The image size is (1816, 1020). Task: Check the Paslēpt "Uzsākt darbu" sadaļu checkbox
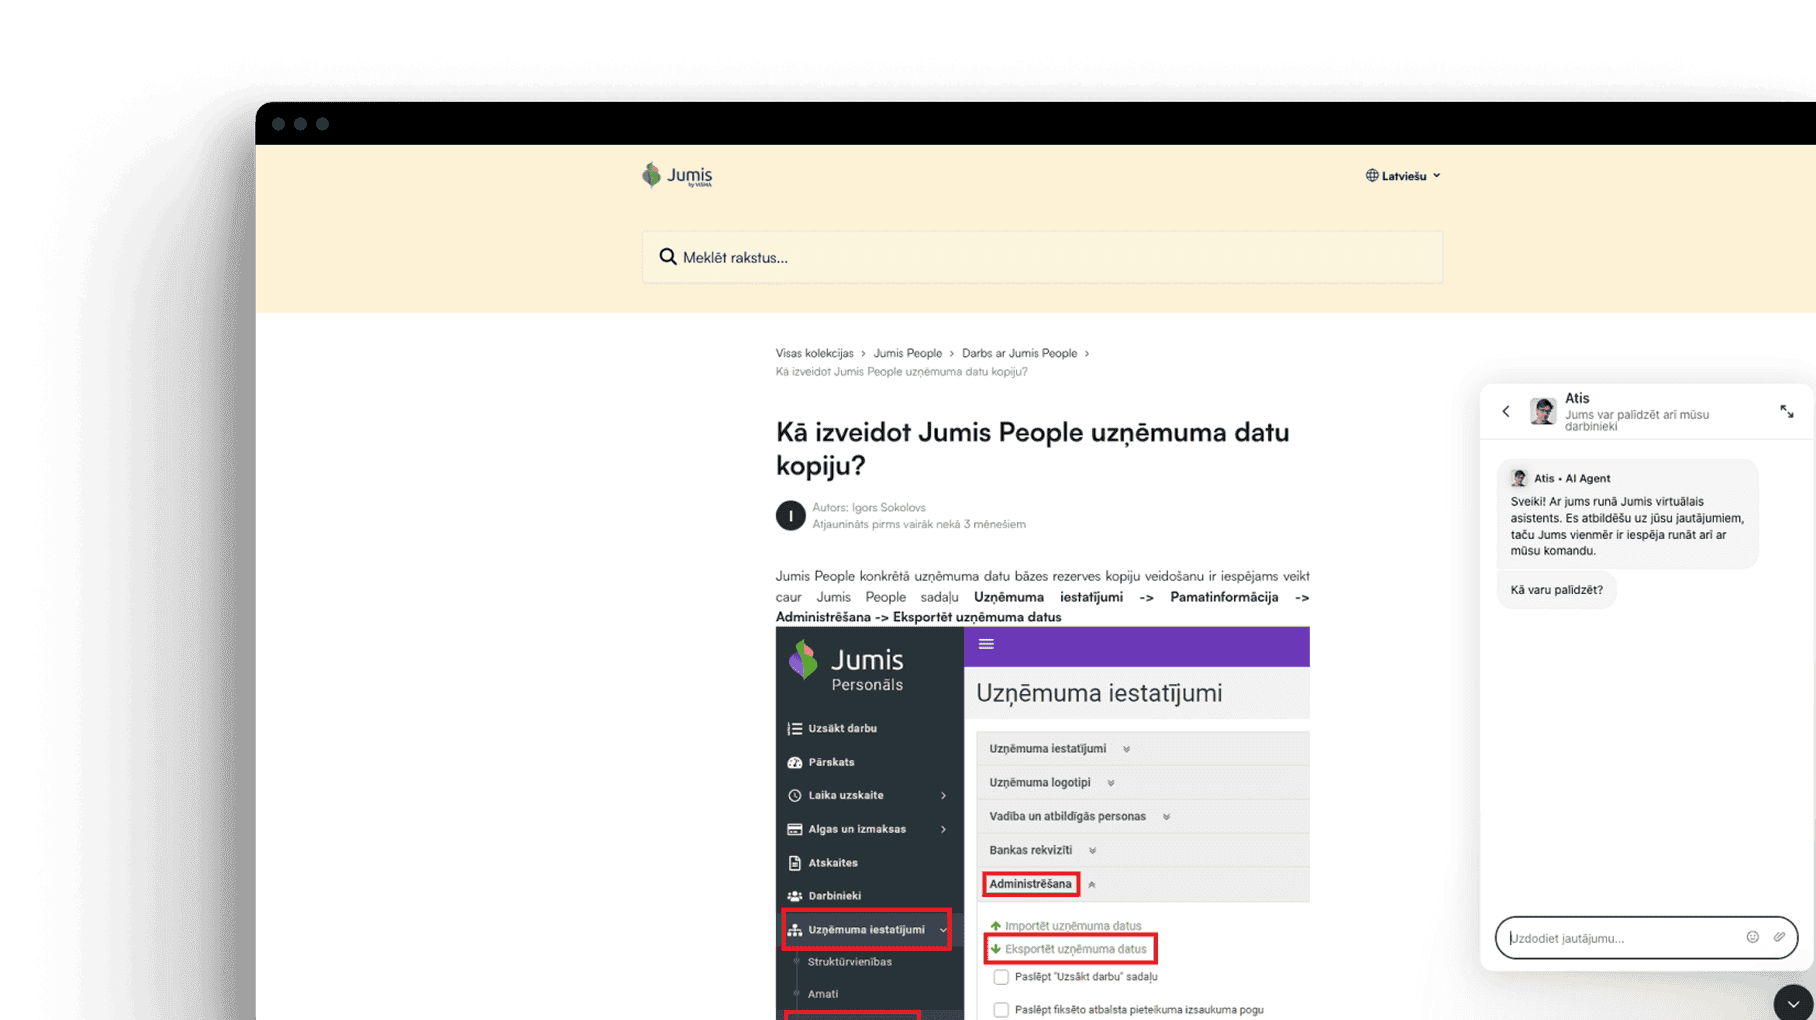[x=1000, y=977]
